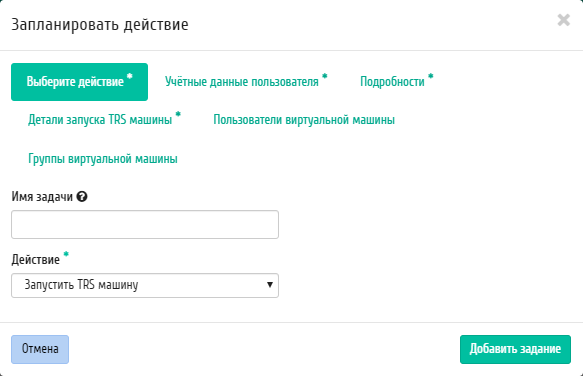Open the Действие dropdown list
Viewport: 583px width, 376px height.
[145, 286]
